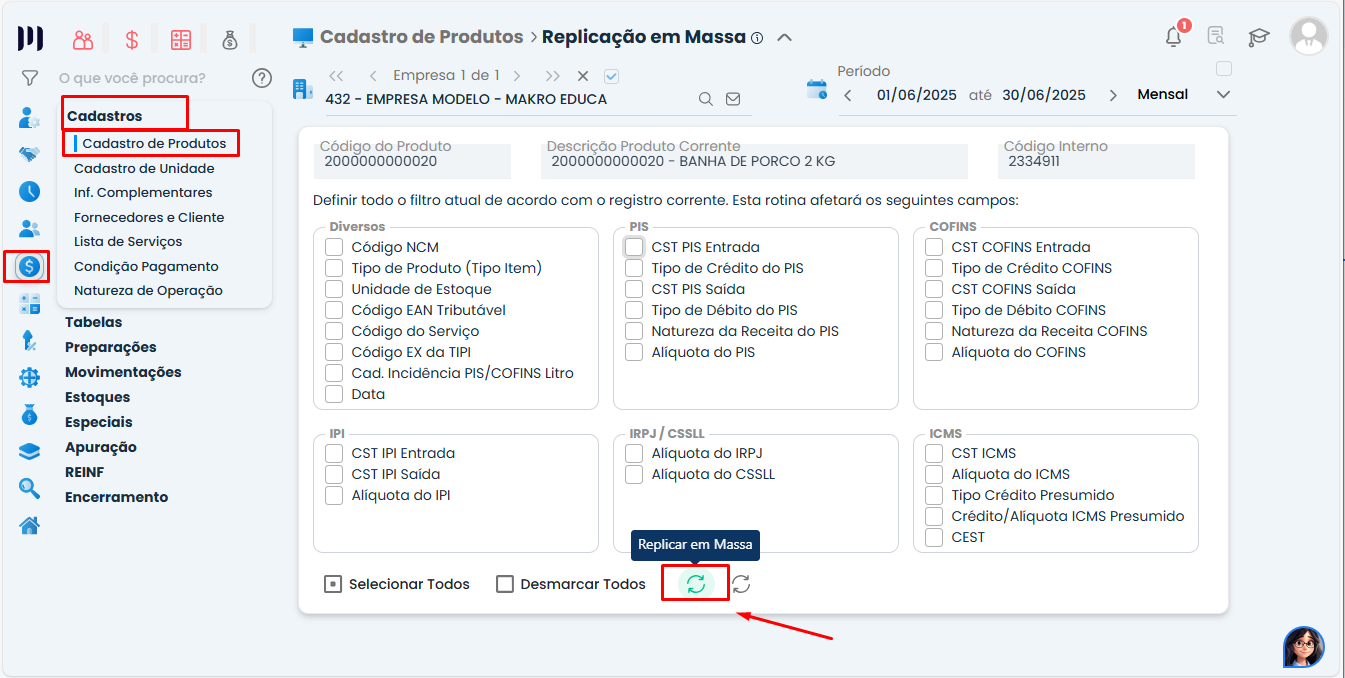The height and width of the screenshot is (678, 1345).
Task: Click the filter funnel icon
Action: (x=30, y=78)
